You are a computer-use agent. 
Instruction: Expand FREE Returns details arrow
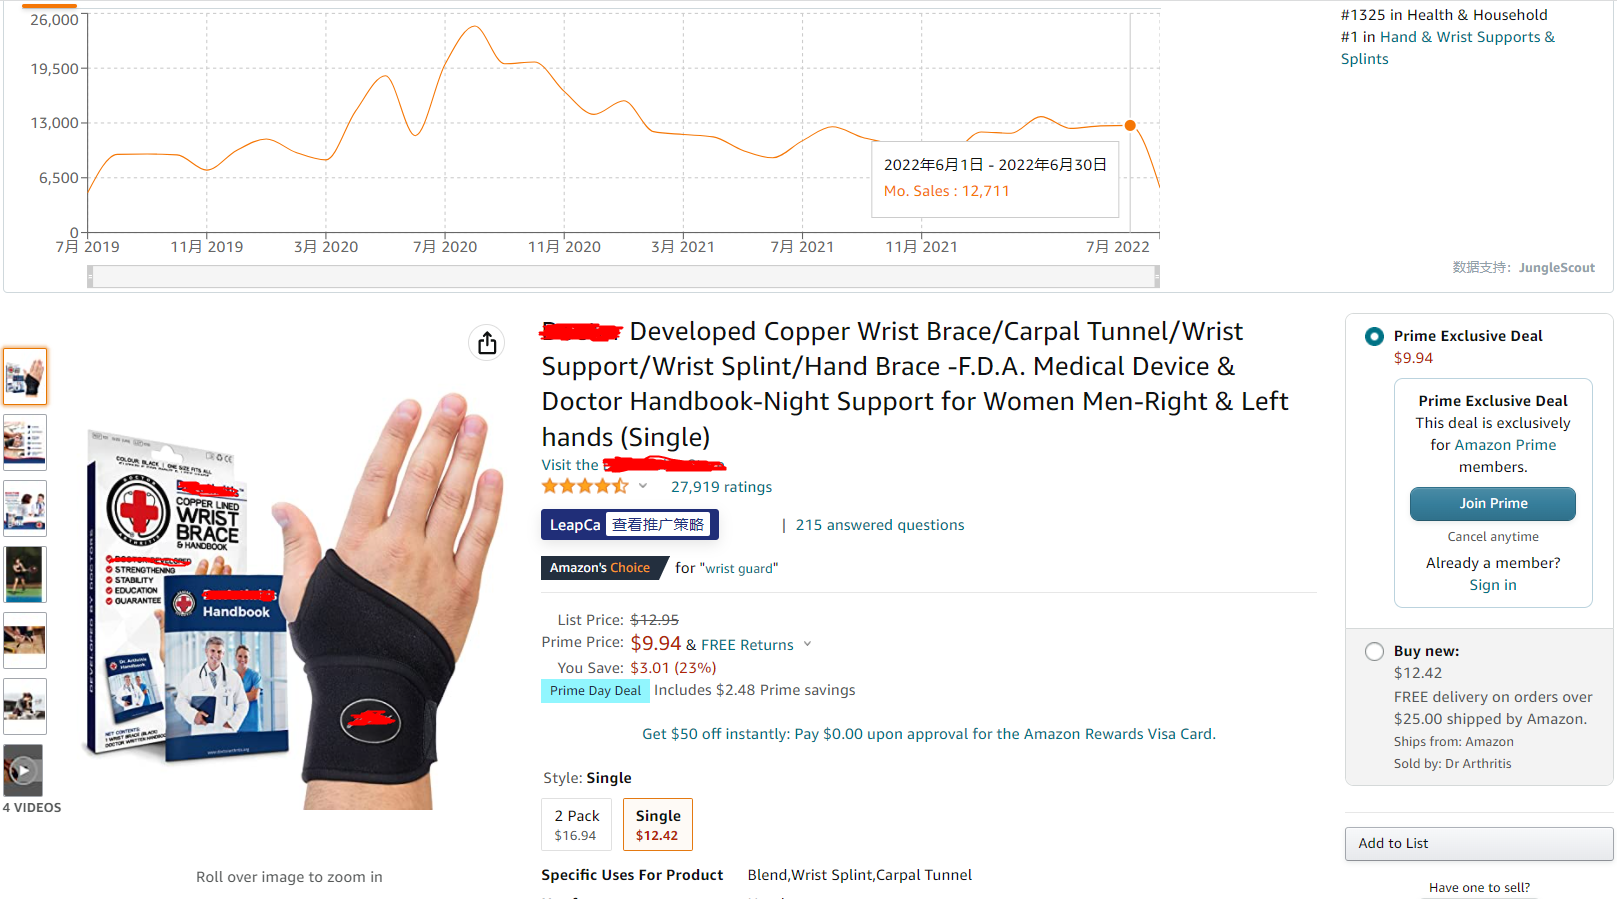807,644
